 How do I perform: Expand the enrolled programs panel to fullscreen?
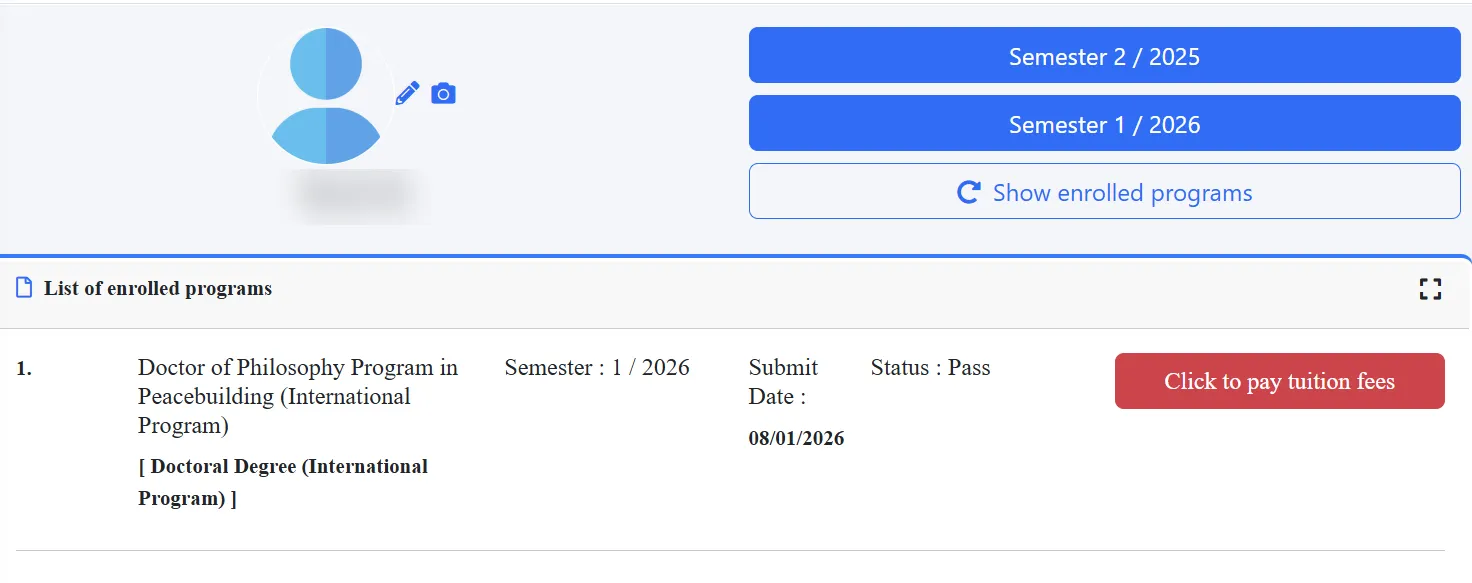click(1430, 290)
